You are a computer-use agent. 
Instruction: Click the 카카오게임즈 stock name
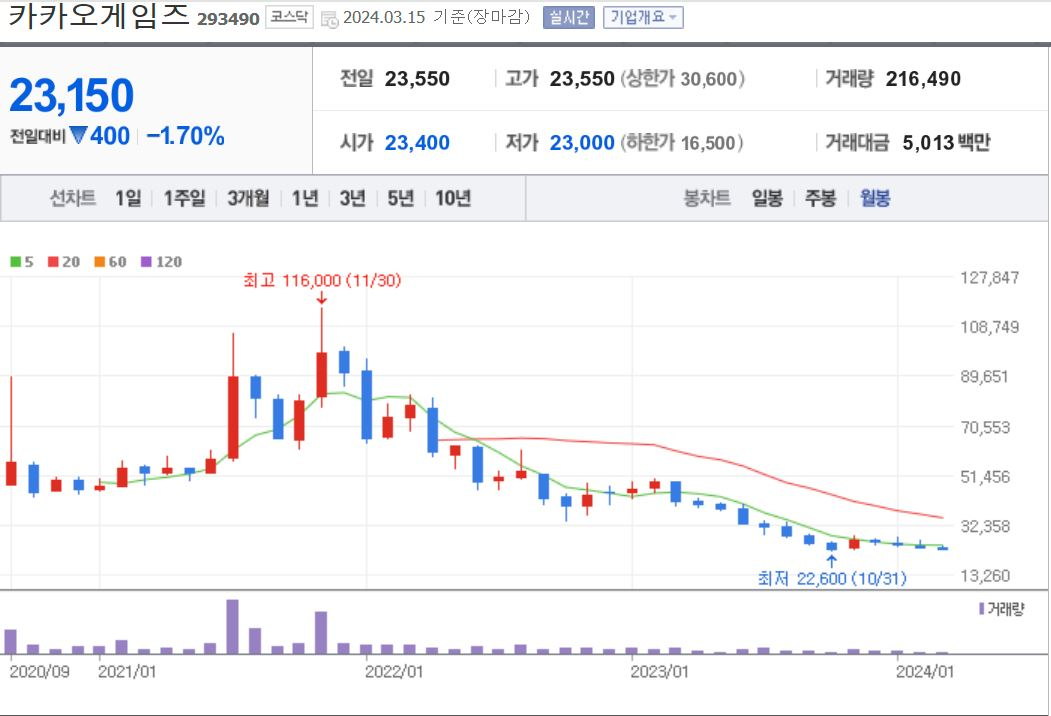point(99,16)
